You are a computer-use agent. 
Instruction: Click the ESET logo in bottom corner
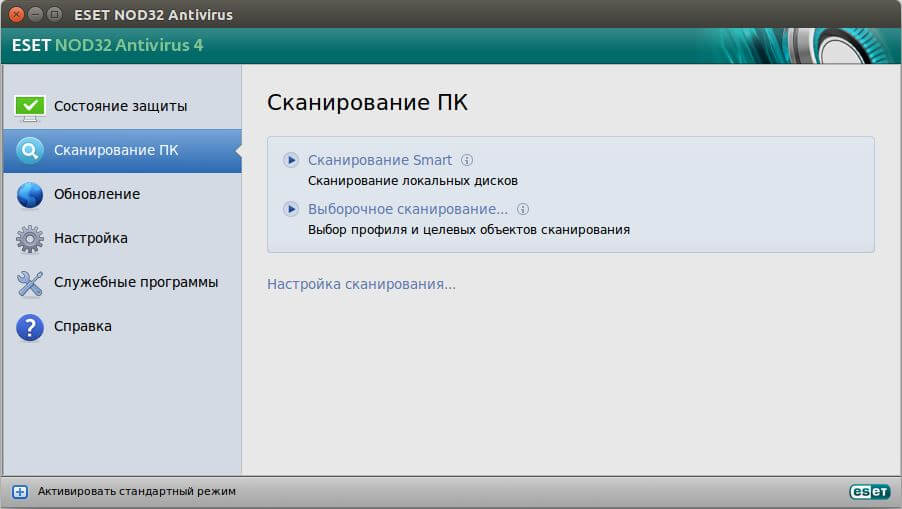pyautogui.click(x=870, y=492)
